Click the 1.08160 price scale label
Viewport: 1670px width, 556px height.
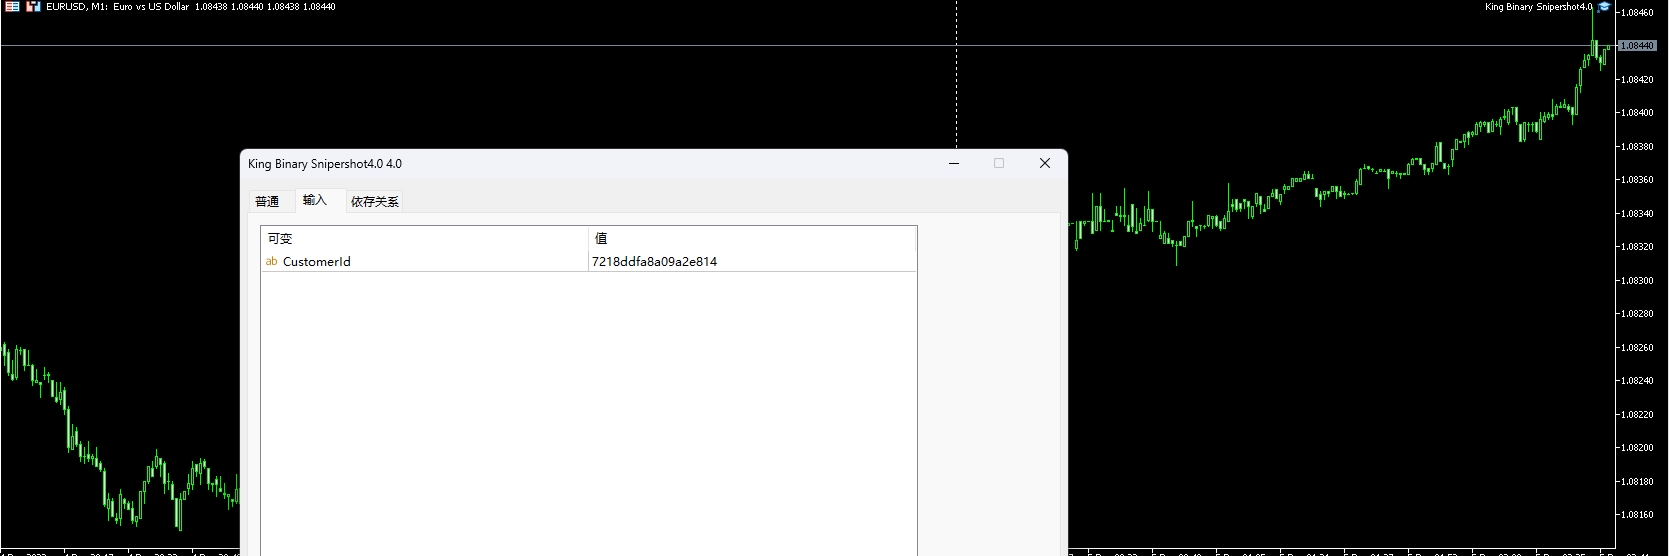pos(1637,515)
